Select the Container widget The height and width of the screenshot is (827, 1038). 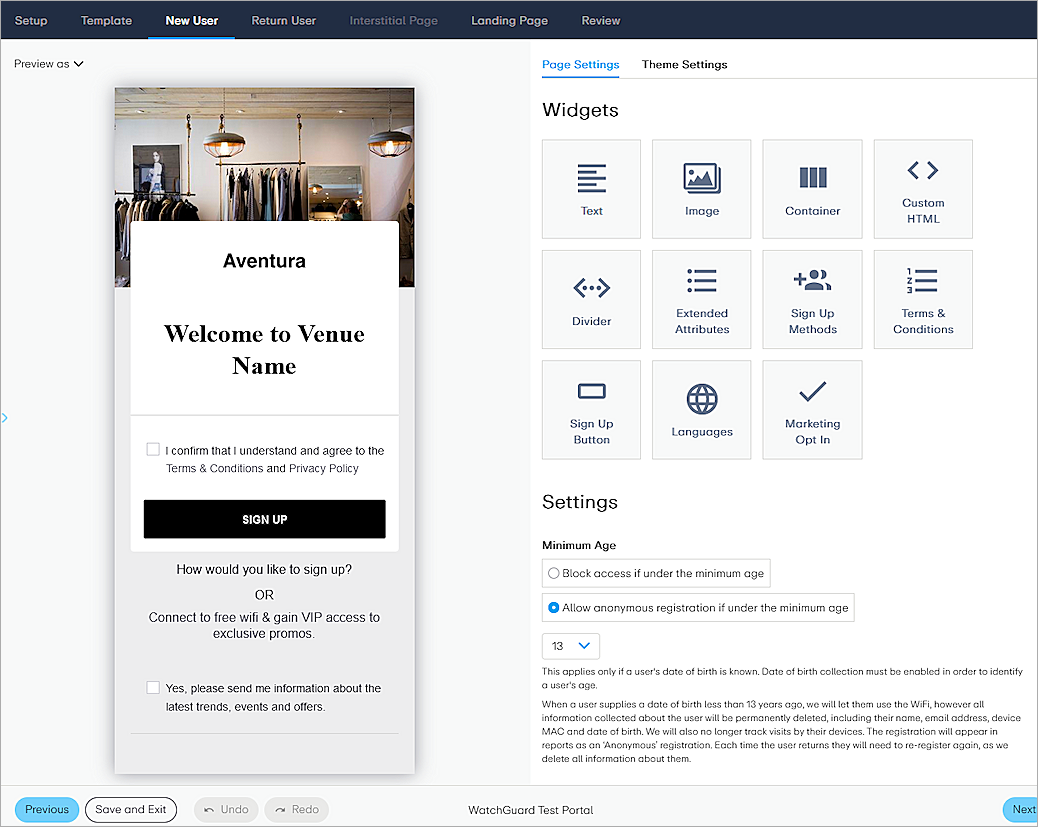[x=812, y=189]
